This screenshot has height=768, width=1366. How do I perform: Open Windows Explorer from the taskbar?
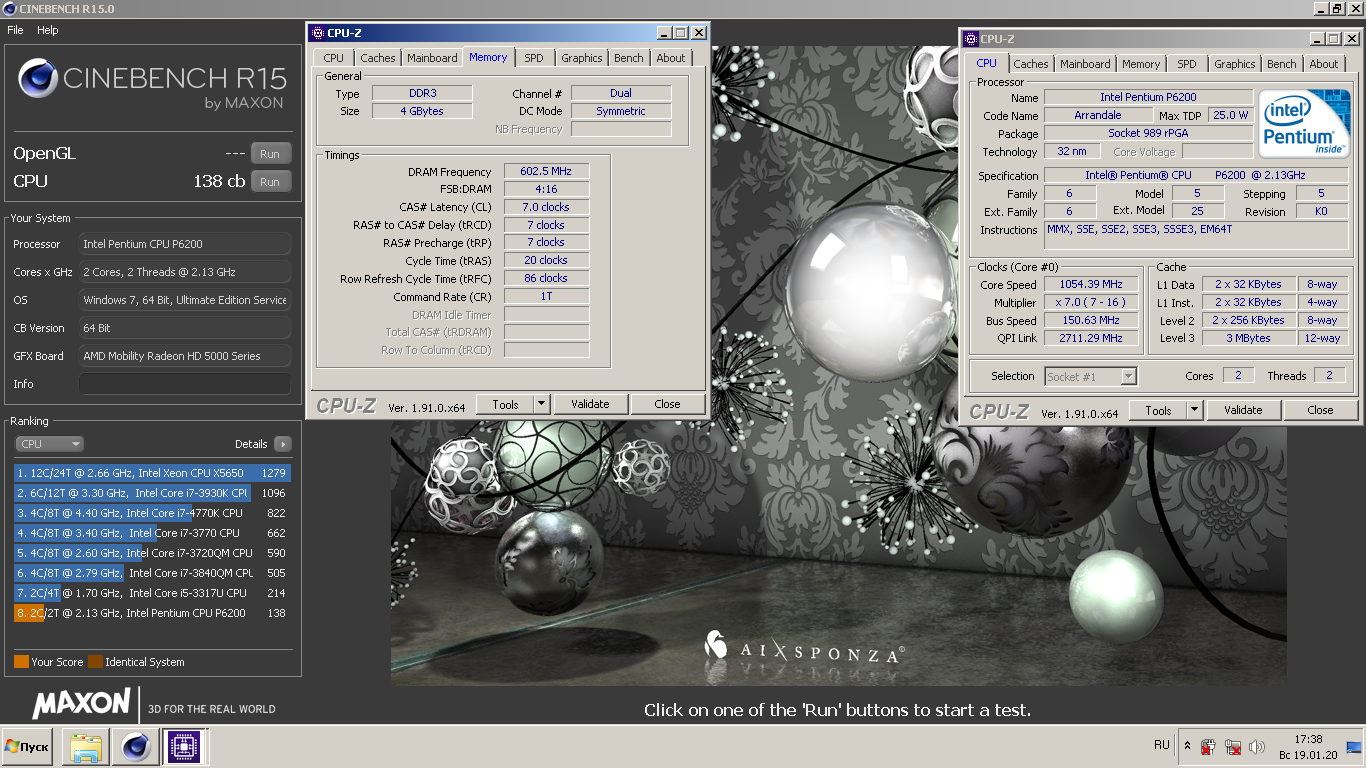pos(85,747)
